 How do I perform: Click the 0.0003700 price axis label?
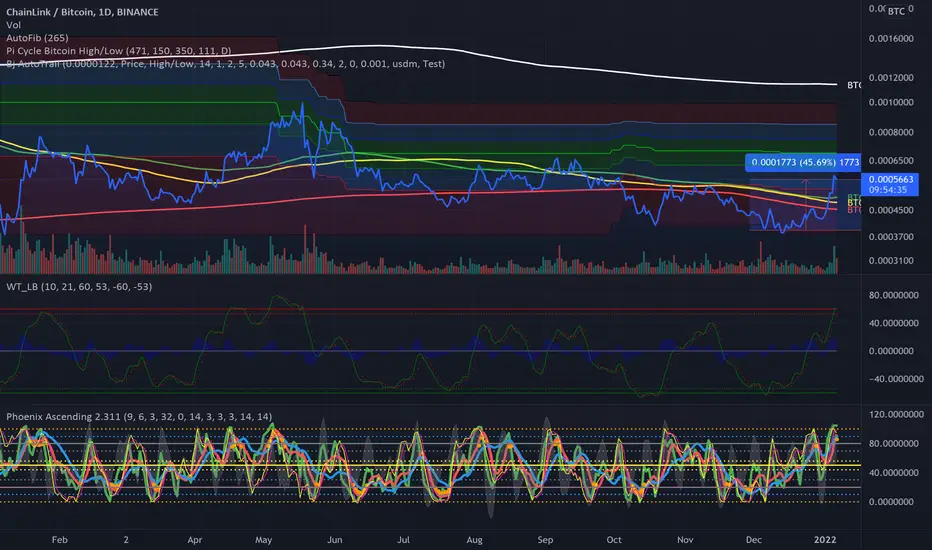click(891, 237)
